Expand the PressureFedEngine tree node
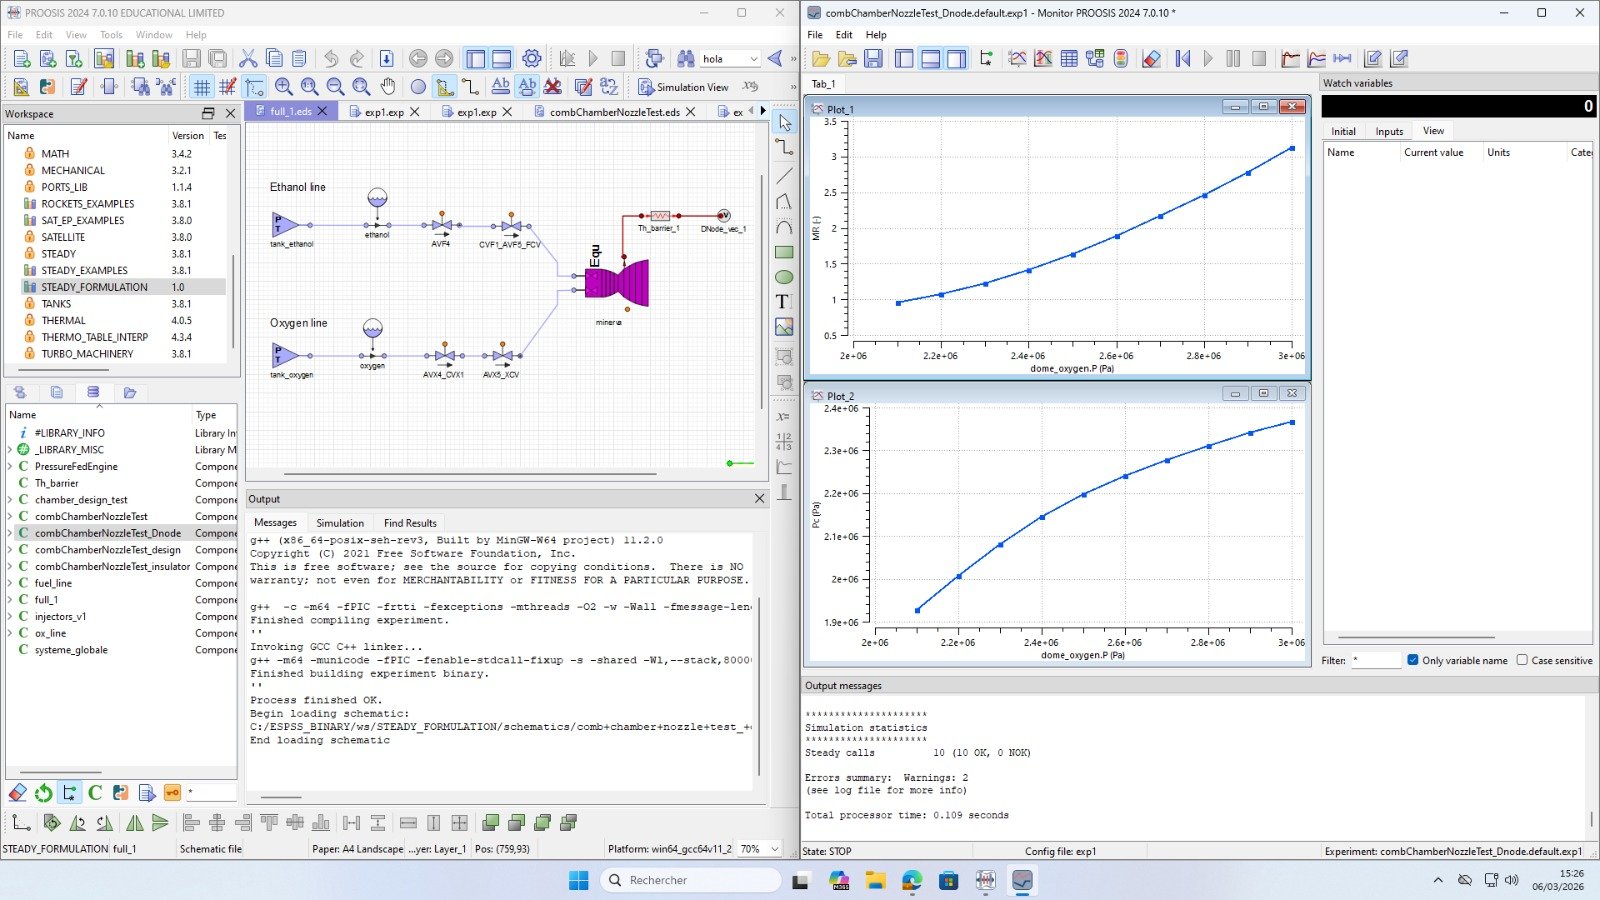Screen dimensions: 1600x900 tap(10, 466)
